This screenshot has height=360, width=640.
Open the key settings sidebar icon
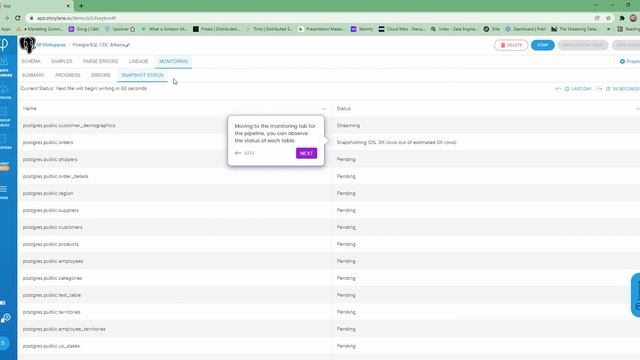point(5,318)
